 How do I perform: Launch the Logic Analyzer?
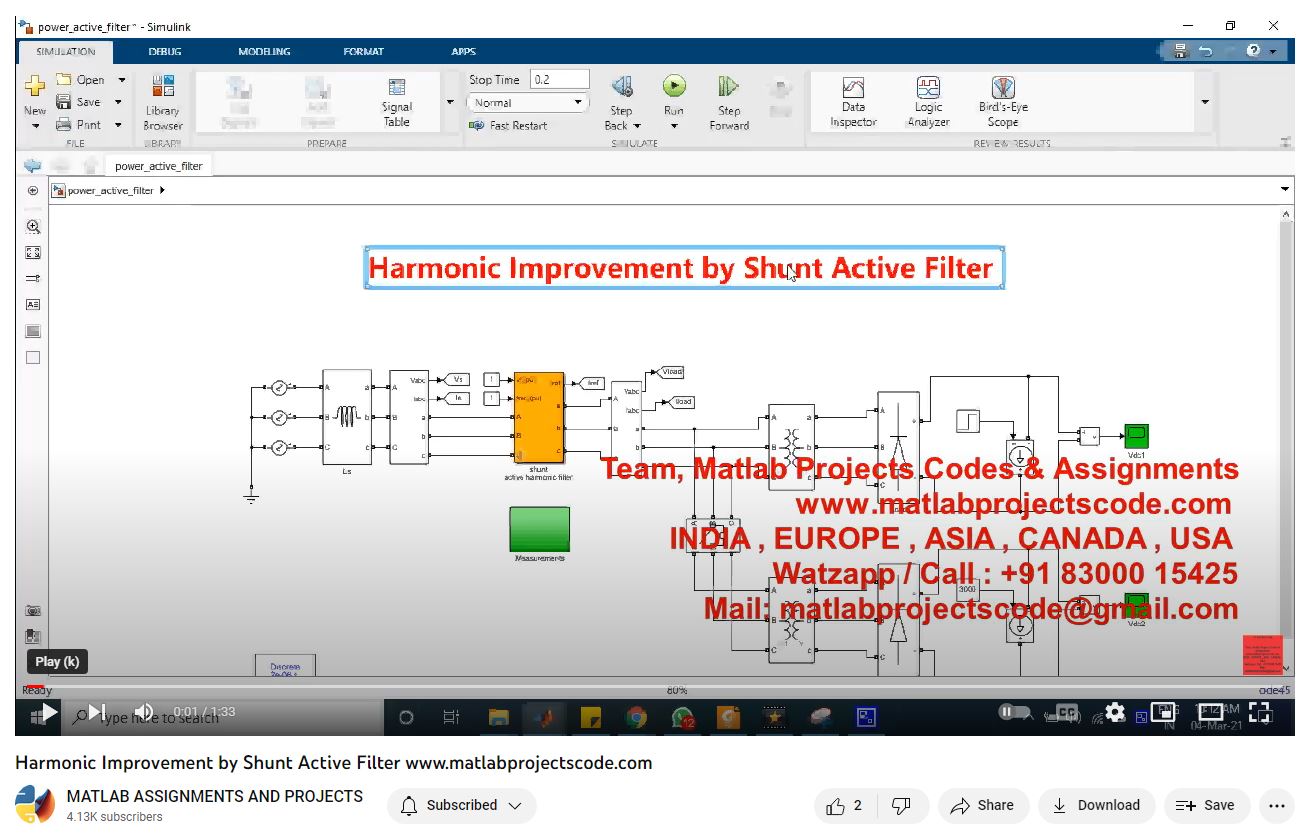[928, 102]
